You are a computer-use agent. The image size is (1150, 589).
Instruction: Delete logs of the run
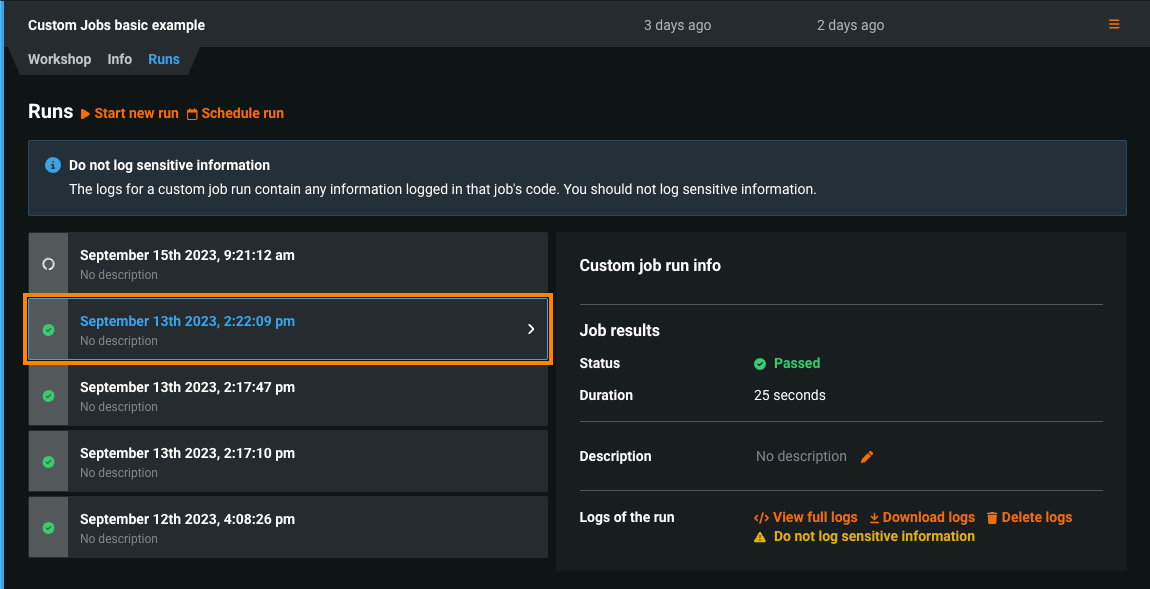(1029, 517)
